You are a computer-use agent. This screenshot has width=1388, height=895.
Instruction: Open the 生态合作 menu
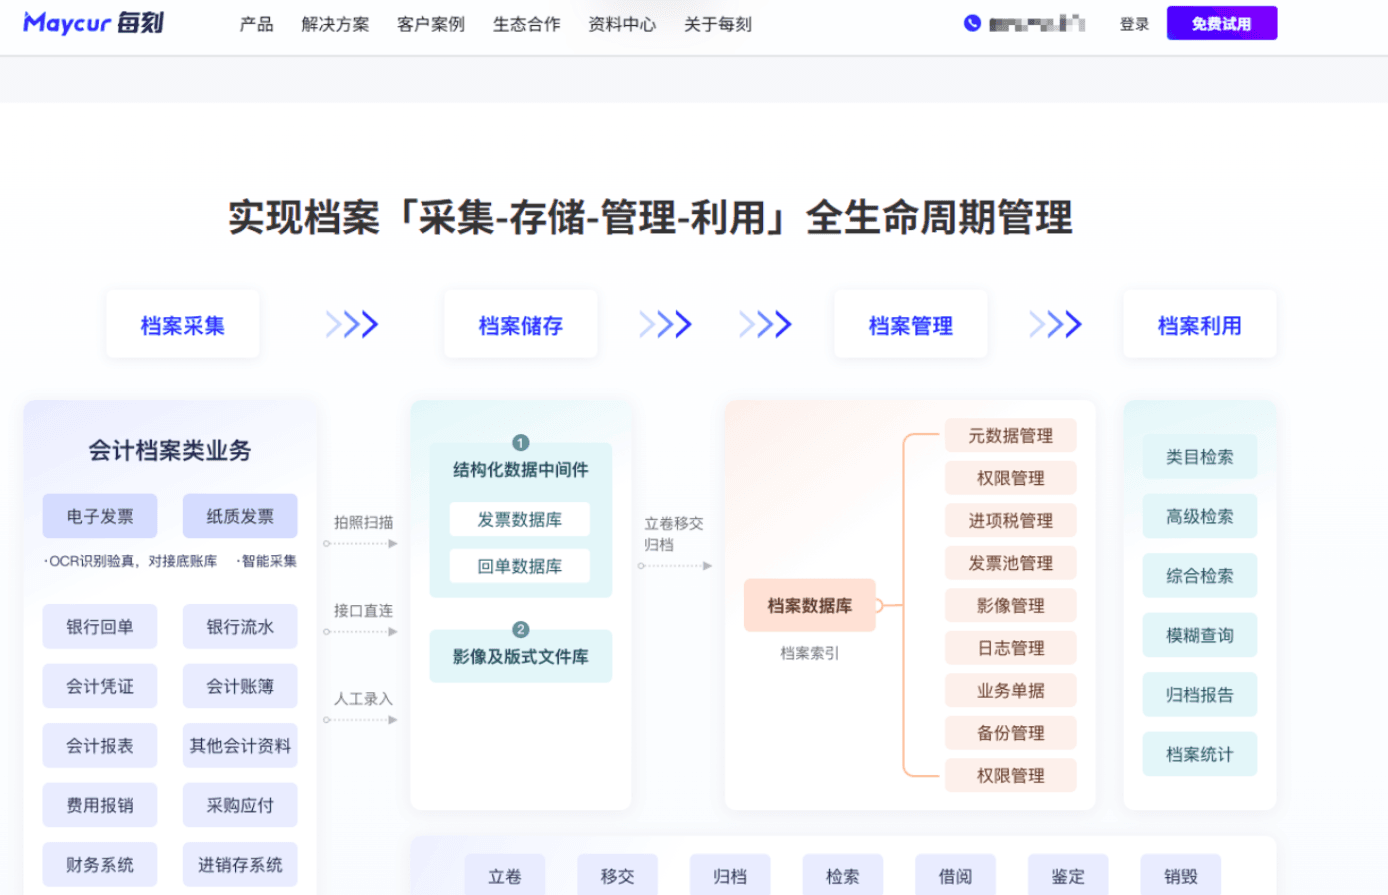[527, 24]
